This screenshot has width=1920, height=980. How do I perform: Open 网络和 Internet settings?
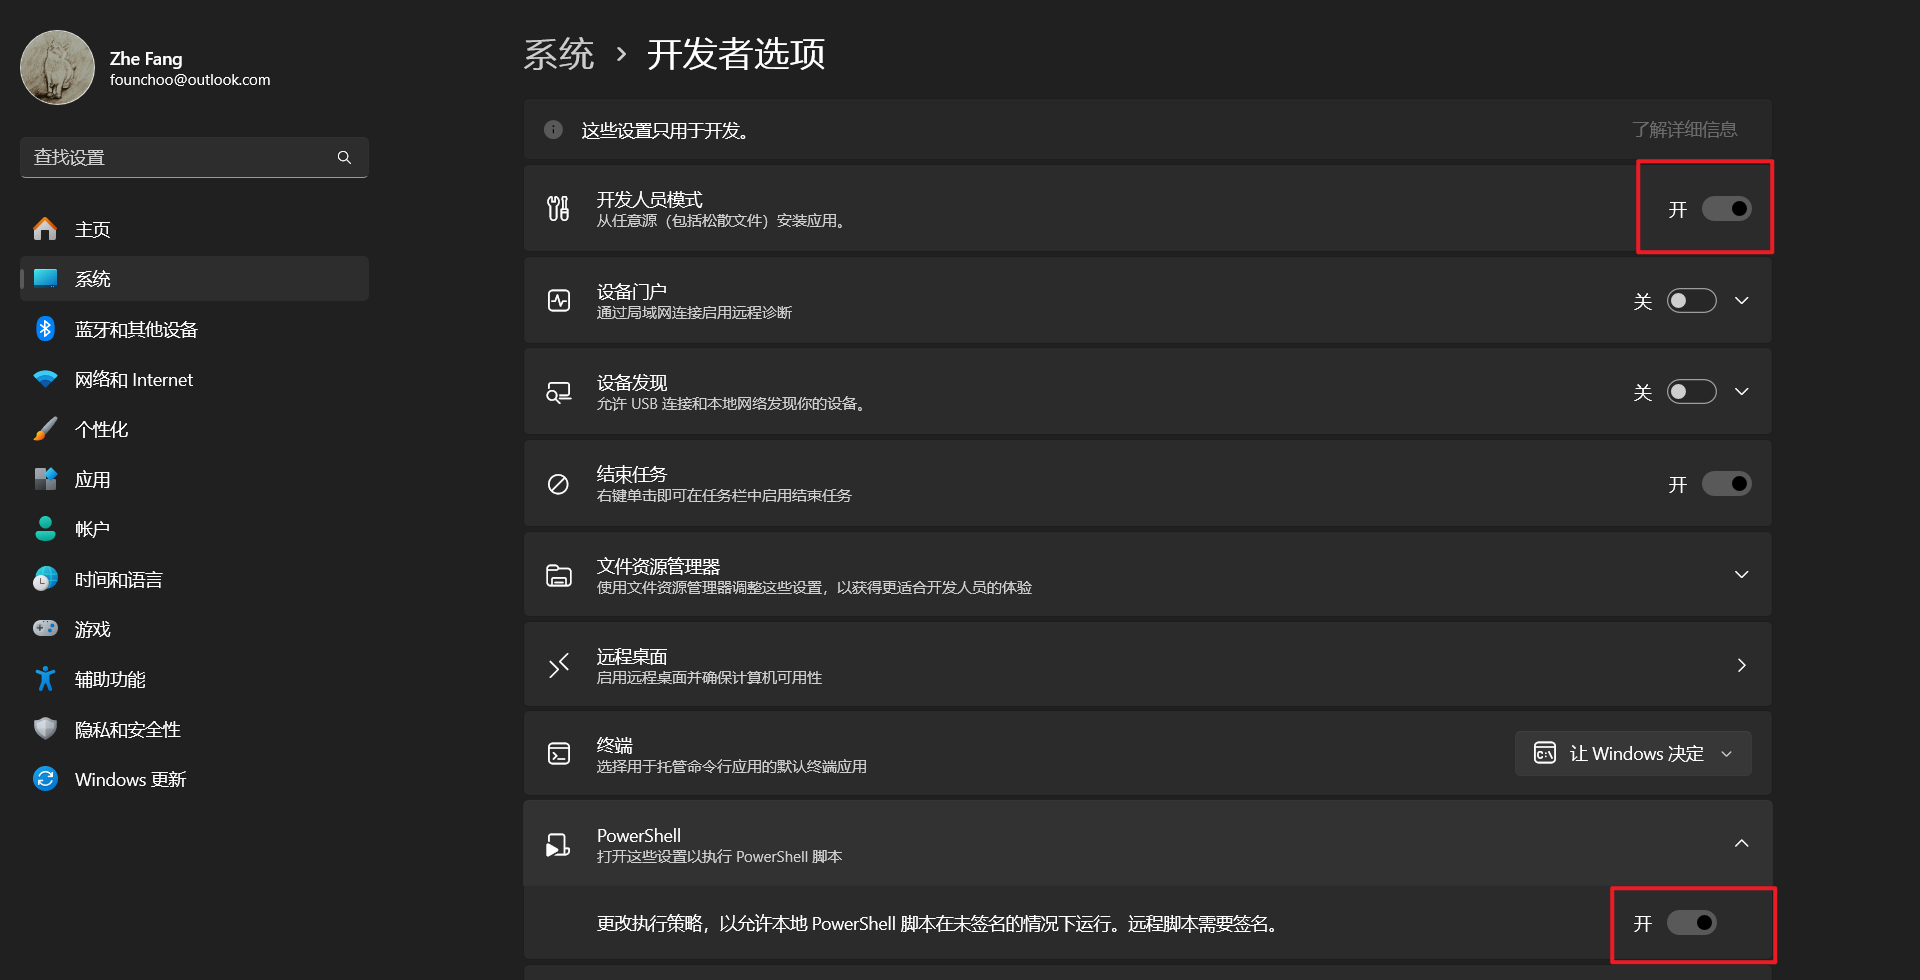pyautogui.click(x=134, y=380)
